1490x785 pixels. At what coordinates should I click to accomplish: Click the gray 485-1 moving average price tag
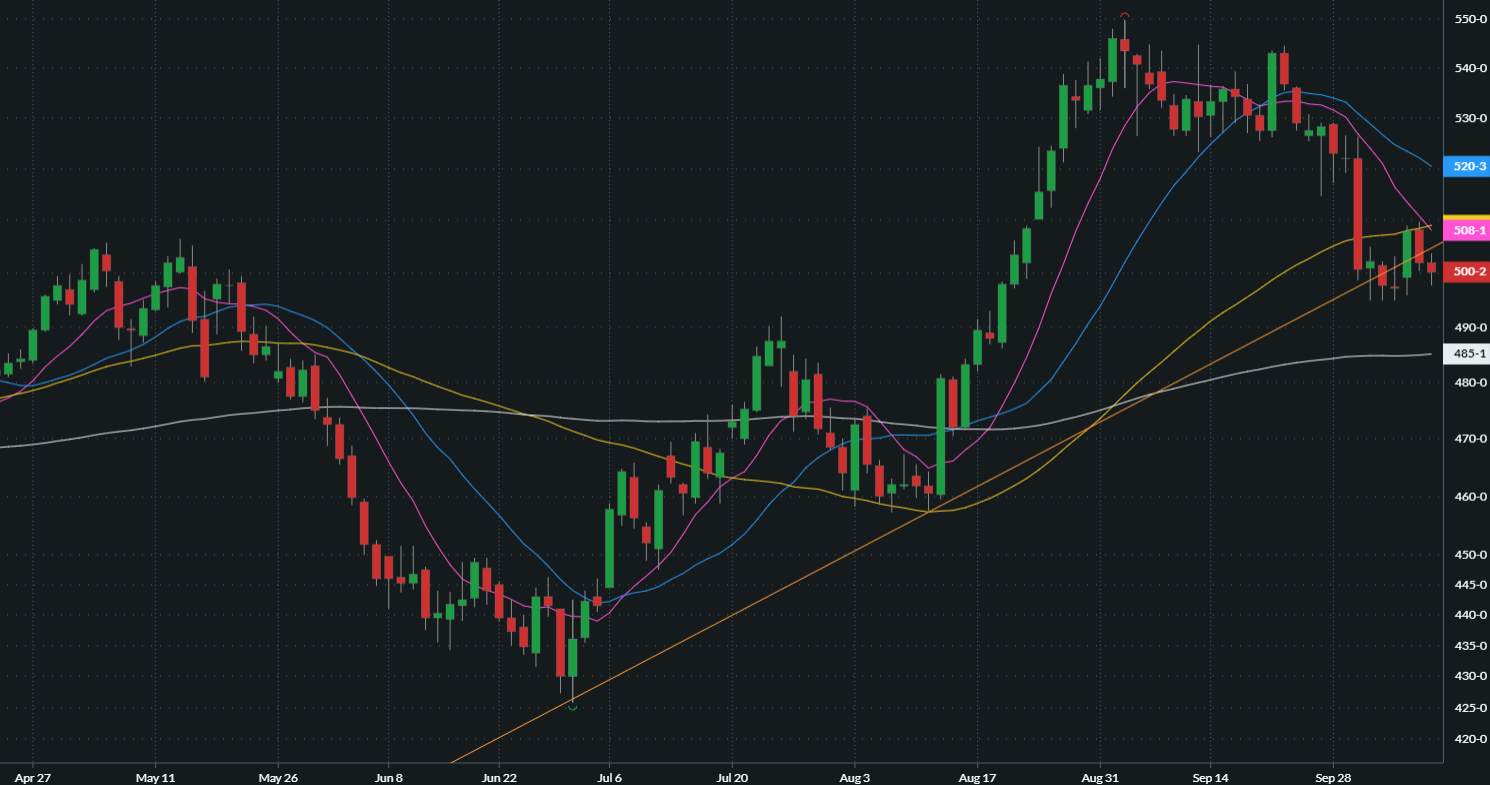pos(1467,354)
